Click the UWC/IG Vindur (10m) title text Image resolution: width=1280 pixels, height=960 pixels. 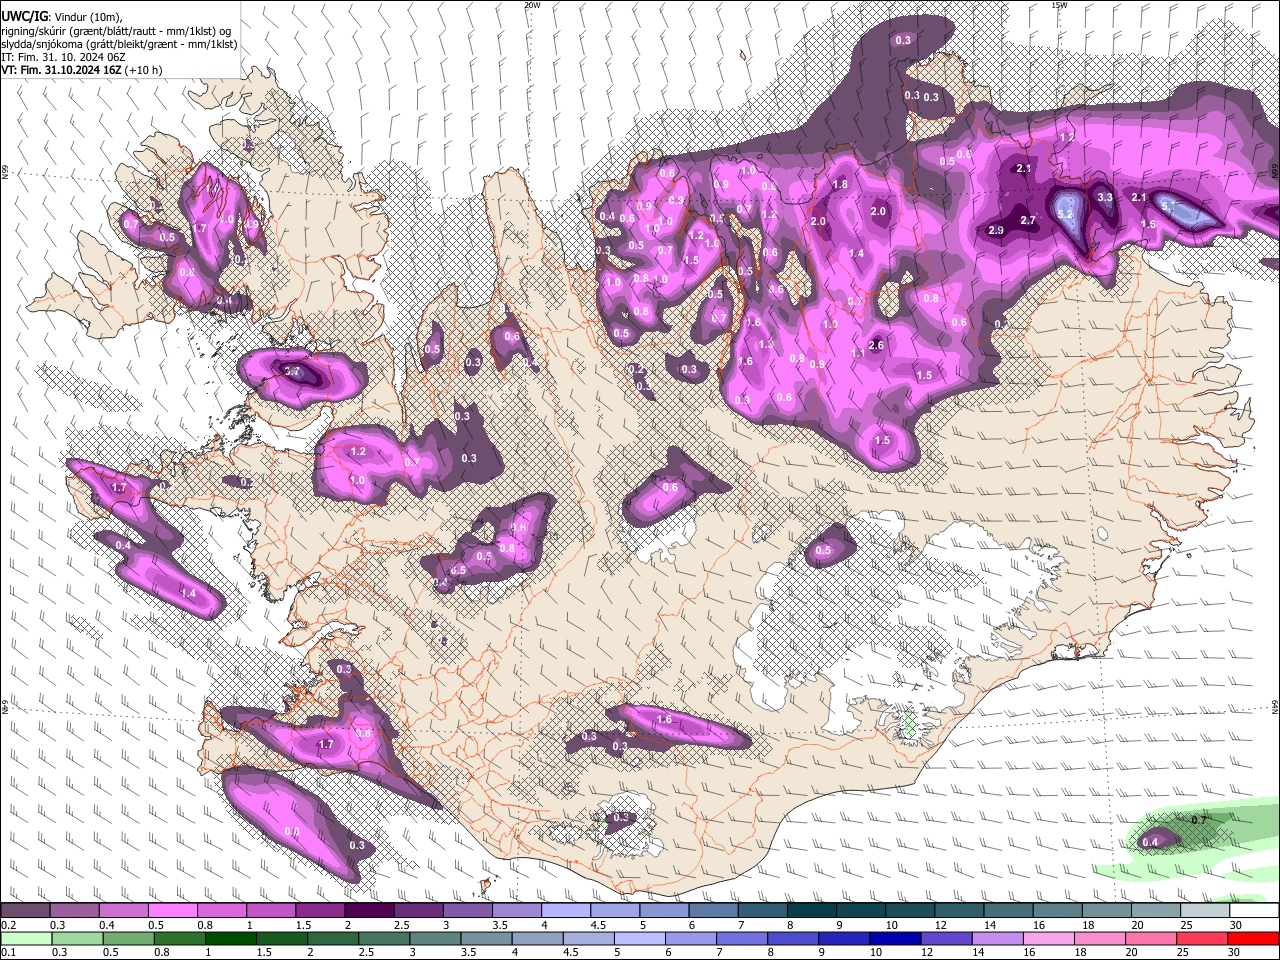[61, 16]
